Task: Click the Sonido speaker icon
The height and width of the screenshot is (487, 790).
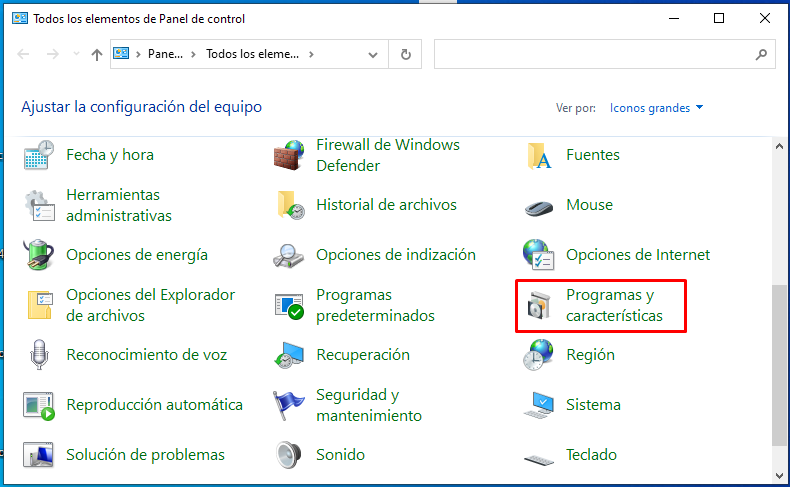Action: [x=289, y=455]
